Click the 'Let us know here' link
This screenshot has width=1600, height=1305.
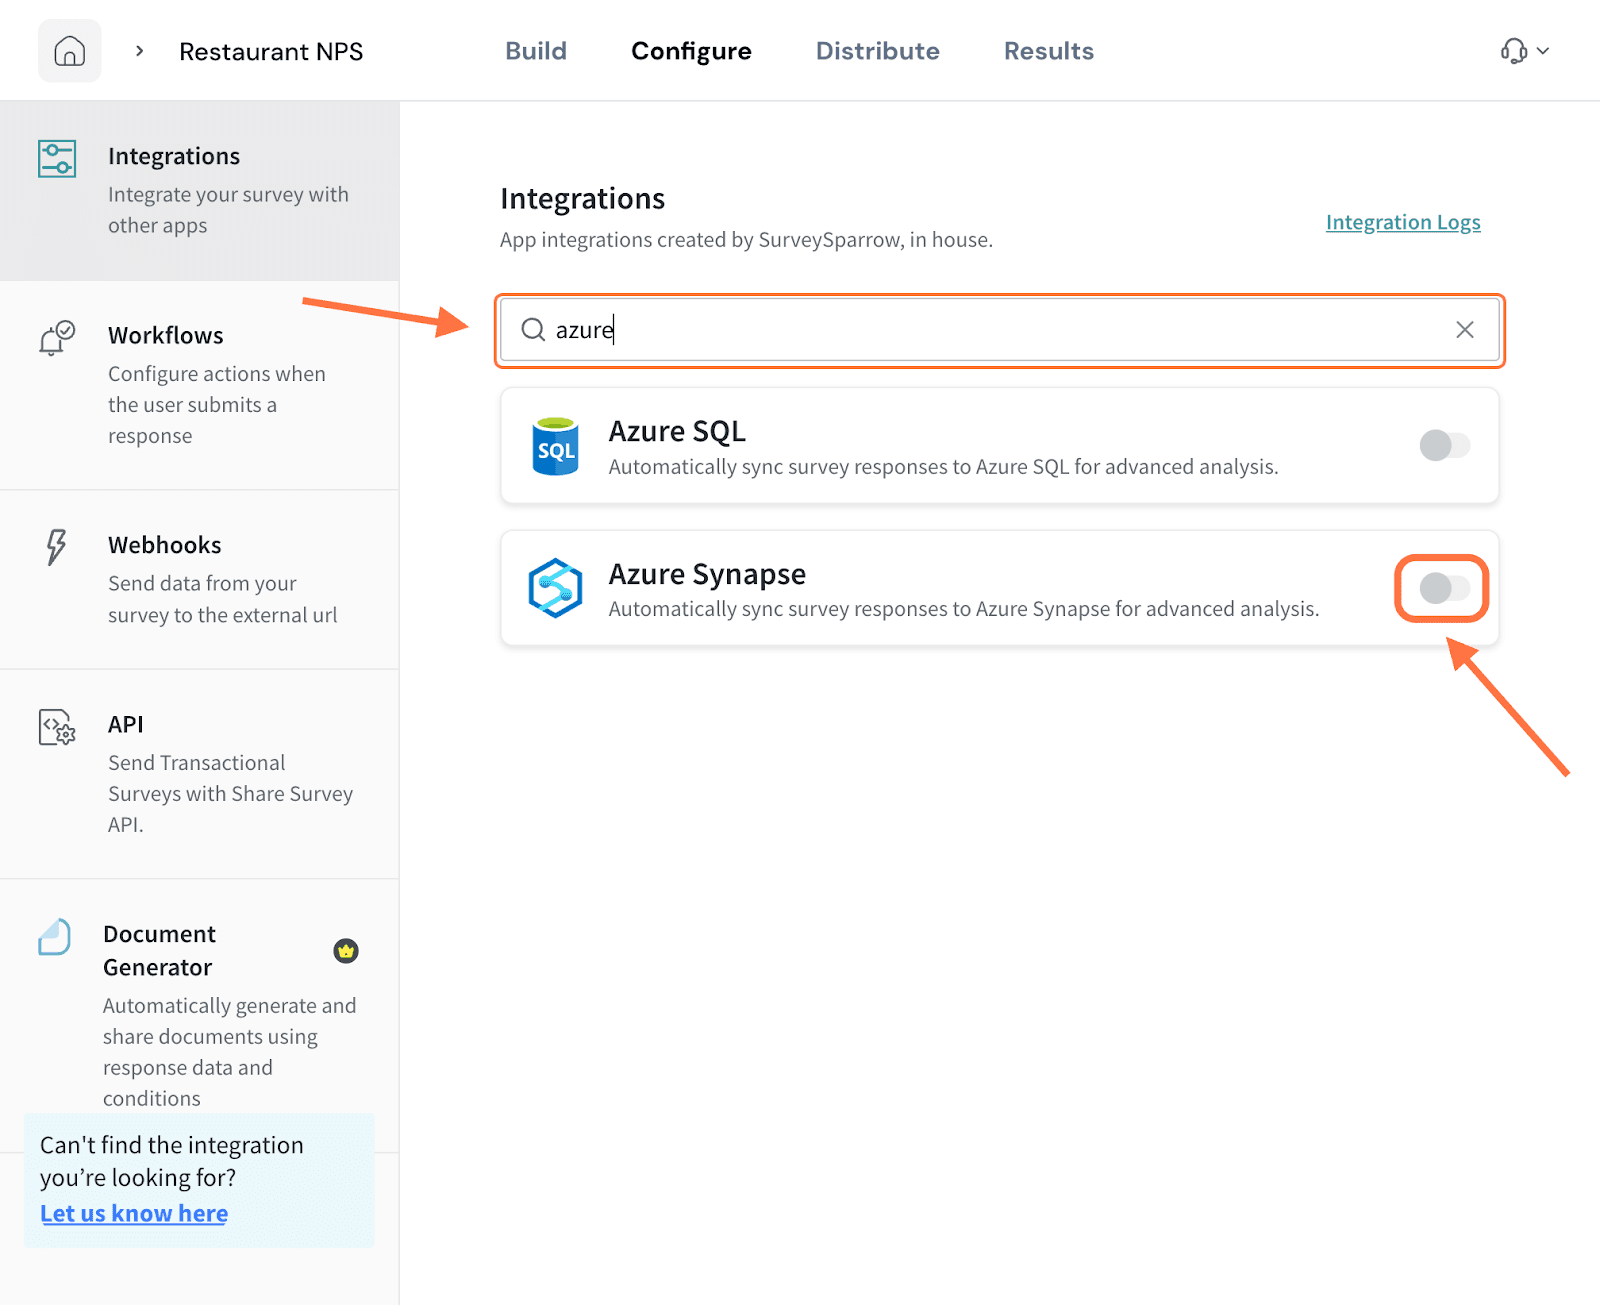134,1213
